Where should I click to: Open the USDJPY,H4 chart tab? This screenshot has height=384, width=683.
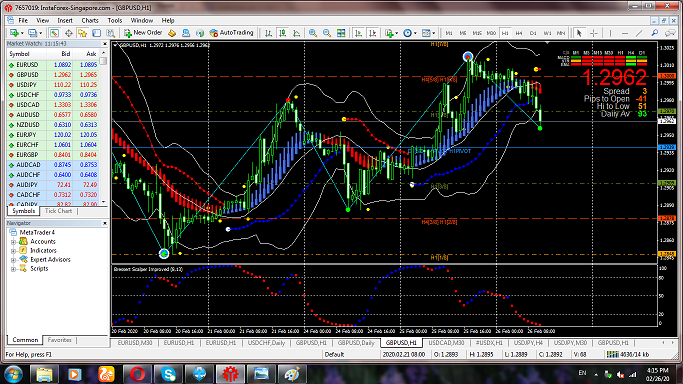(x=528, y=343)
